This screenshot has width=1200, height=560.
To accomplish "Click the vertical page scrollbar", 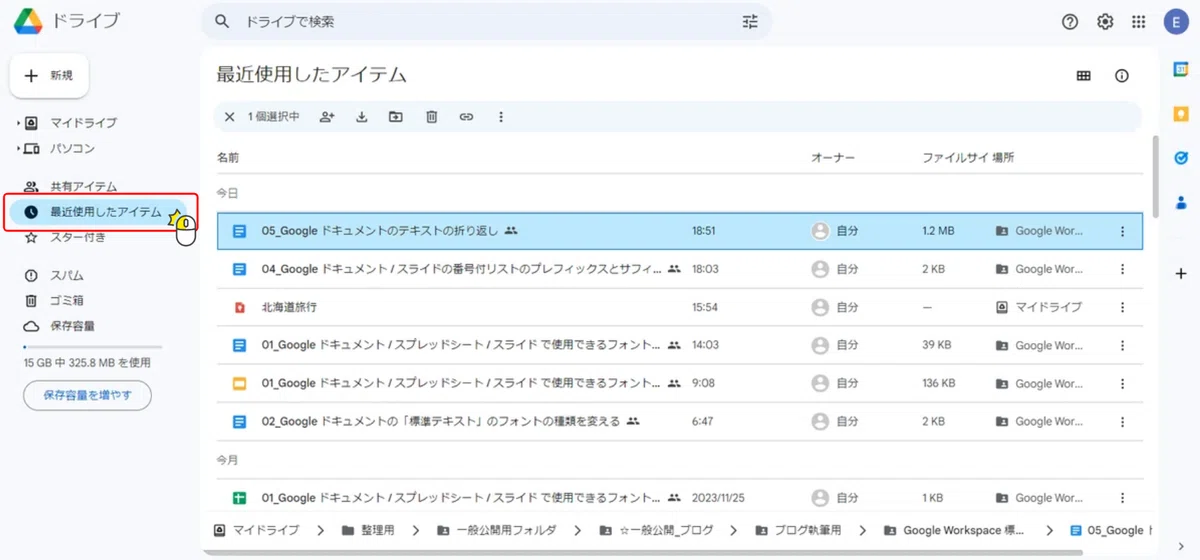I will pos(1155,176).
